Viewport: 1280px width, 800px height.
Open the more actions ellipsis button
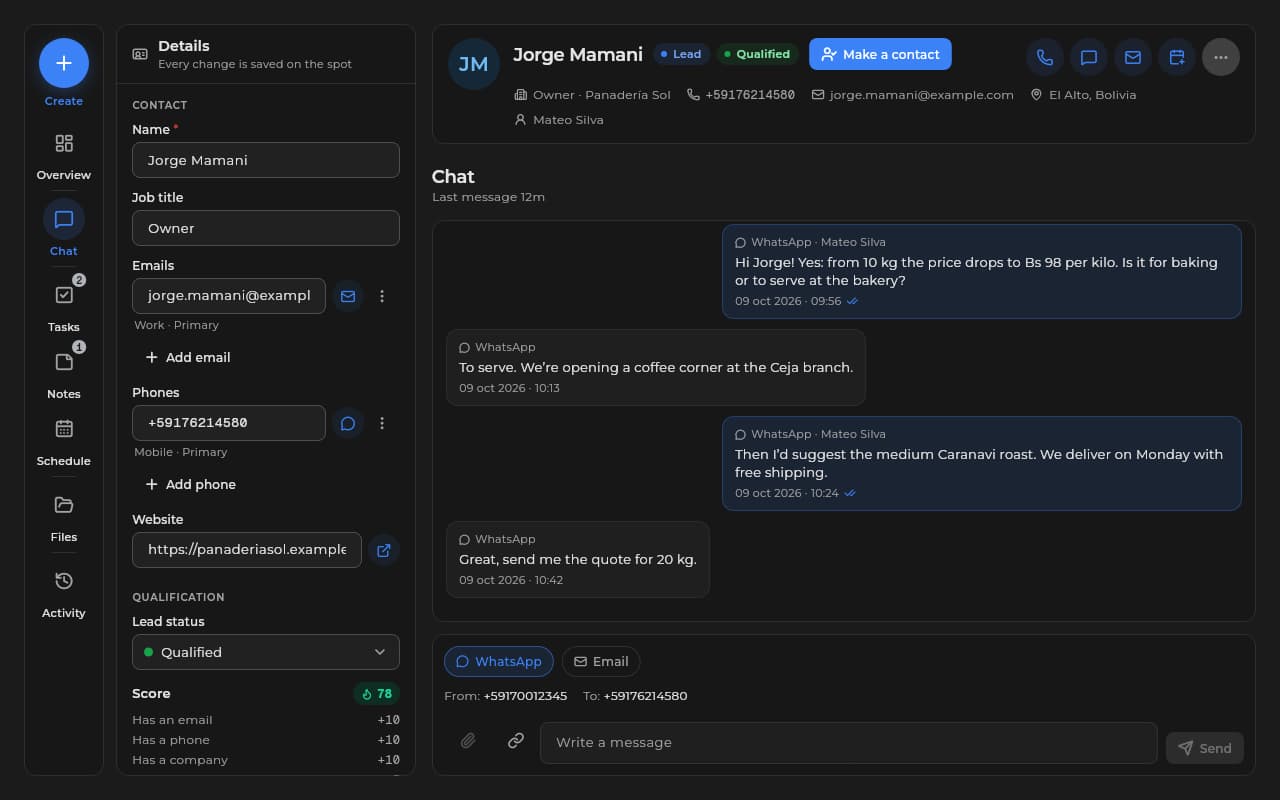[x=1221, y=57]
